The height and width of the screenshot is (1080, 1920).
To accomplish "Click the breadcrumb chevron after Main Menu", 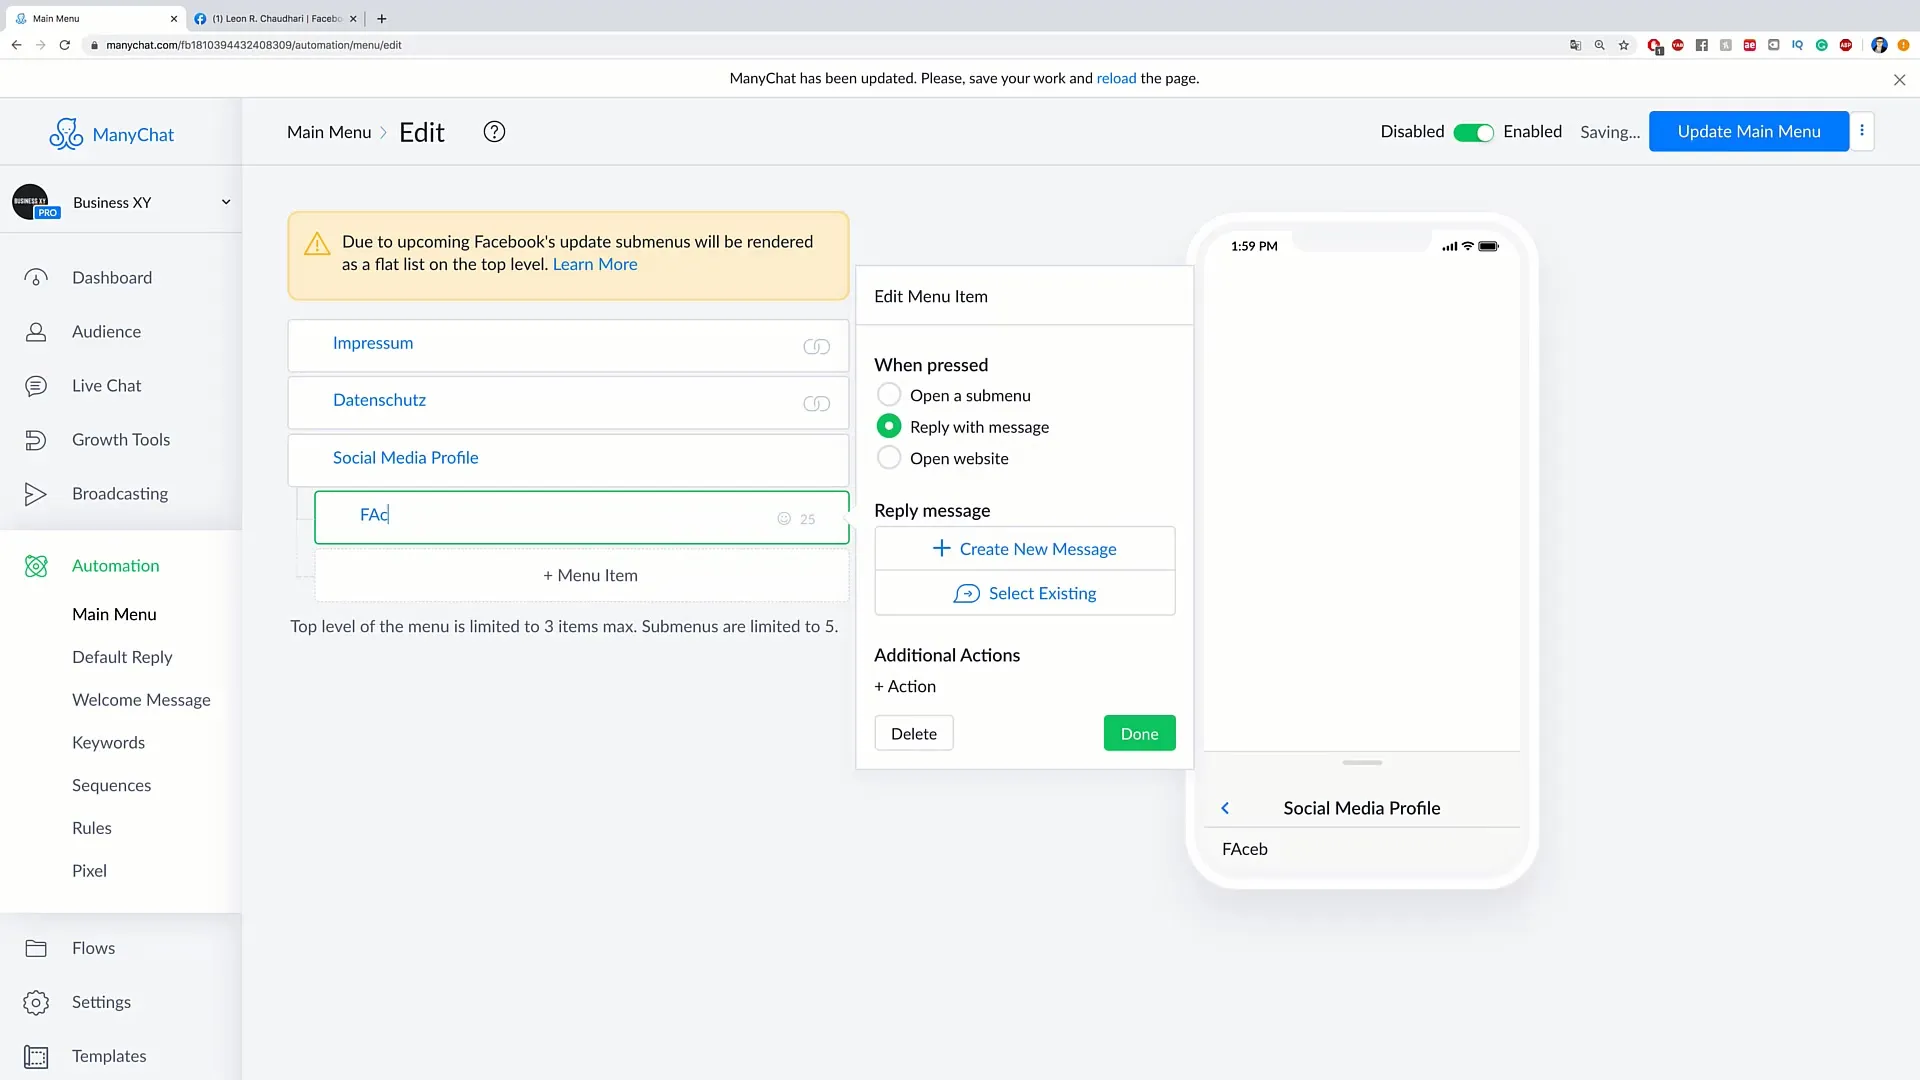I will click(383, 132).
